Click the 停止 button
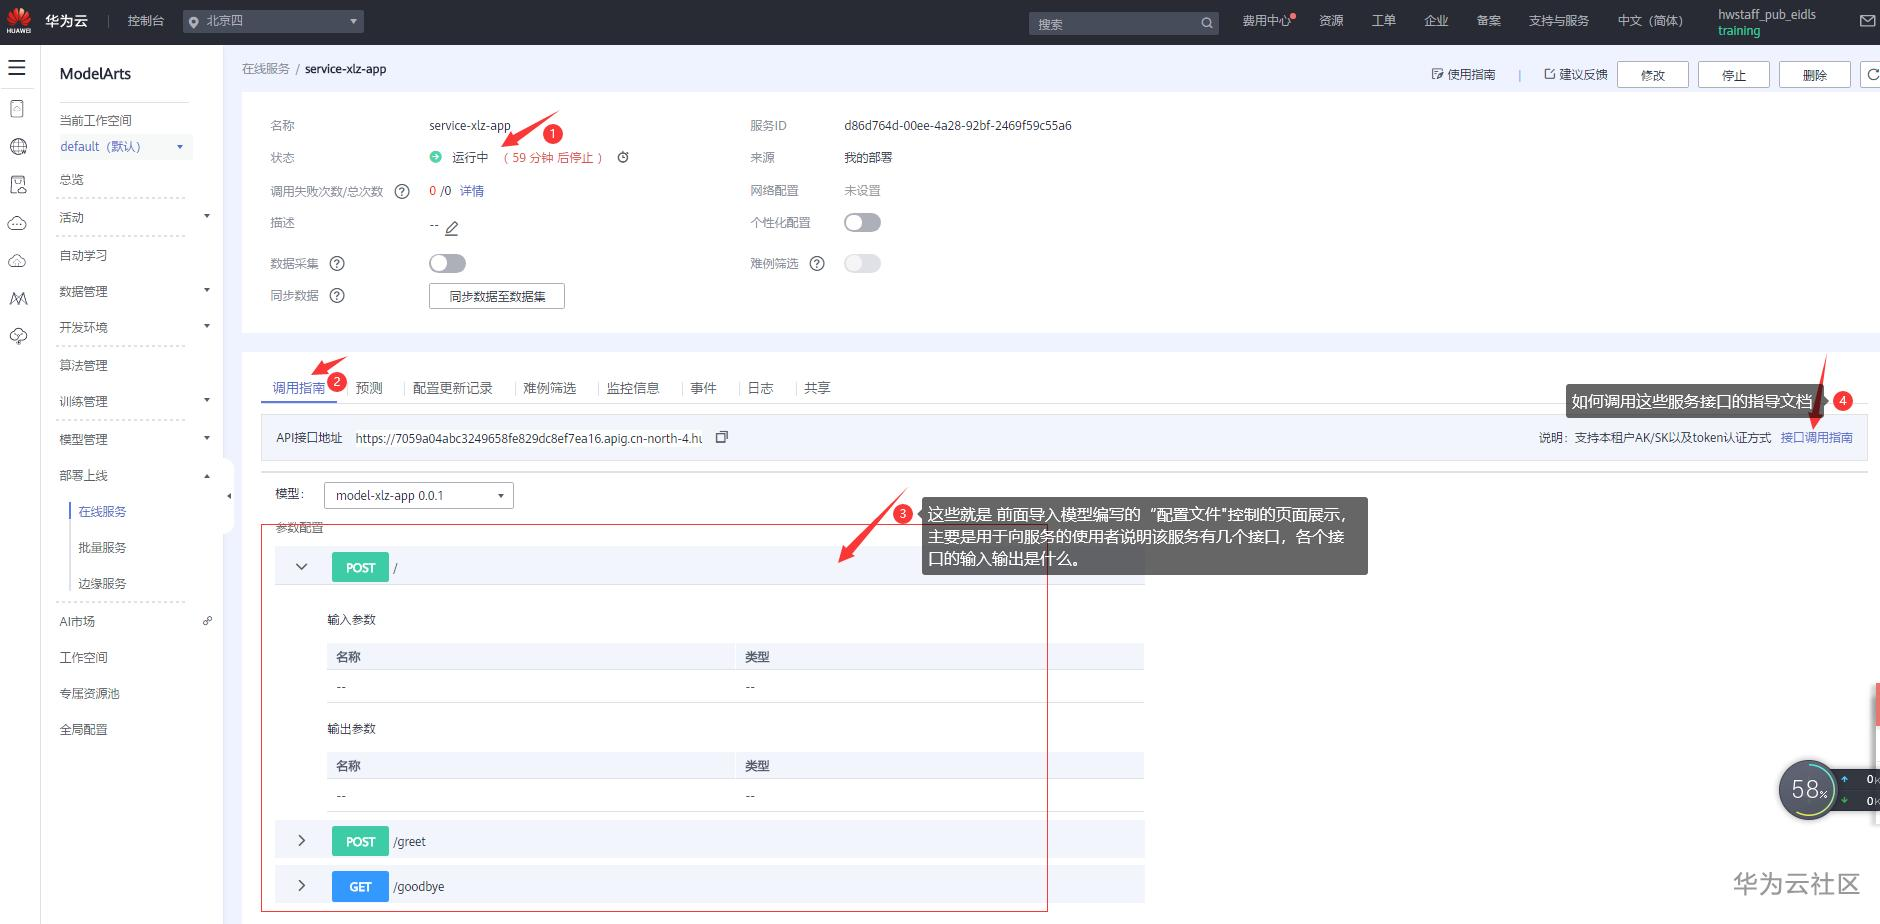1880x924 pixels. (1734, 75)
